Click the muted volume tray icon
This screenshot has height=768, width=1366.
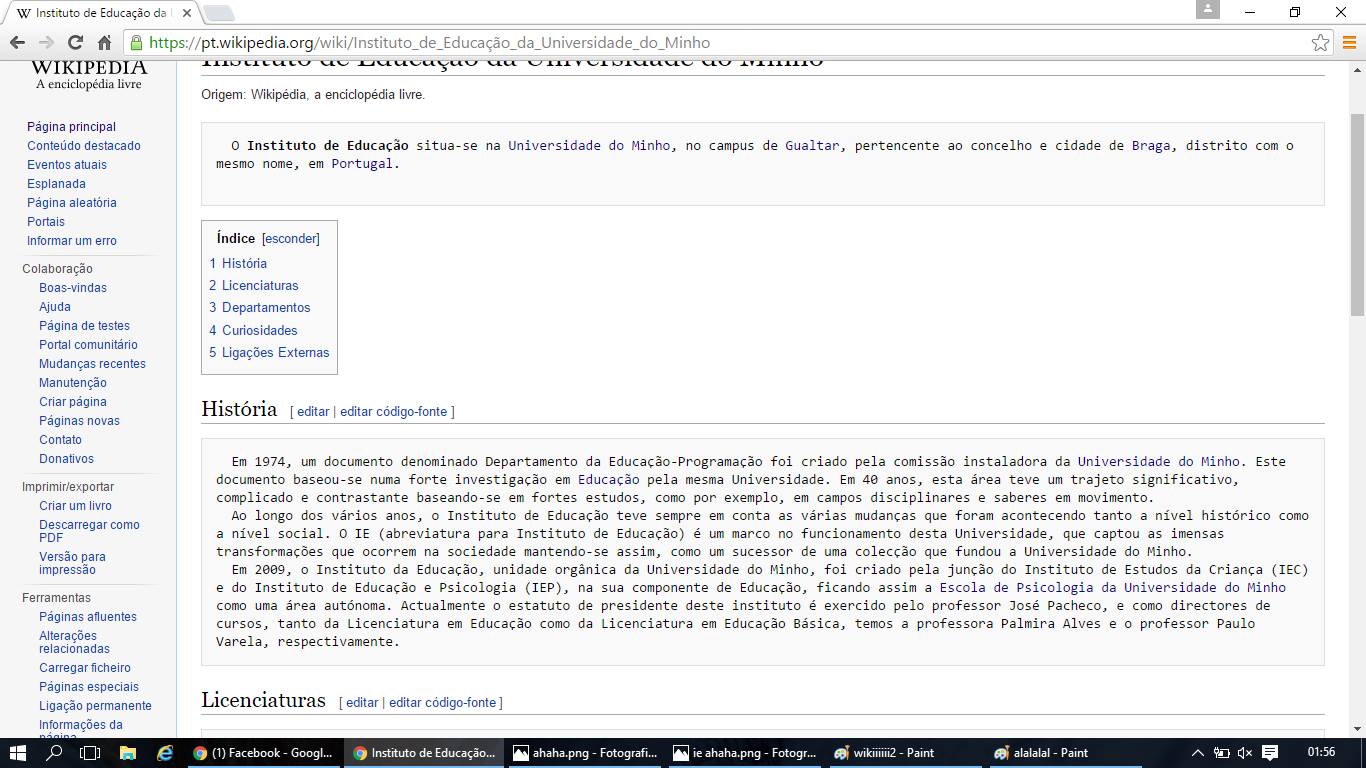point(1245,753)
